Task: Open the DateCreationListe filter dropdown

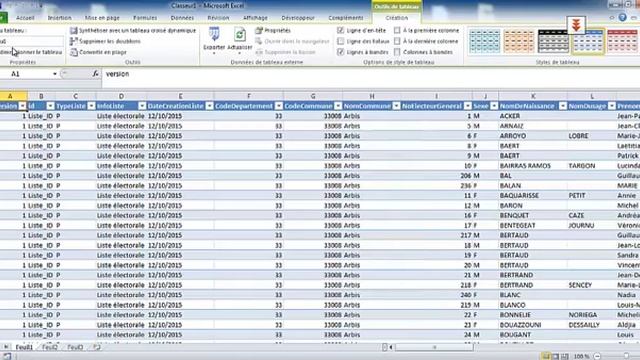Action: 209,106
